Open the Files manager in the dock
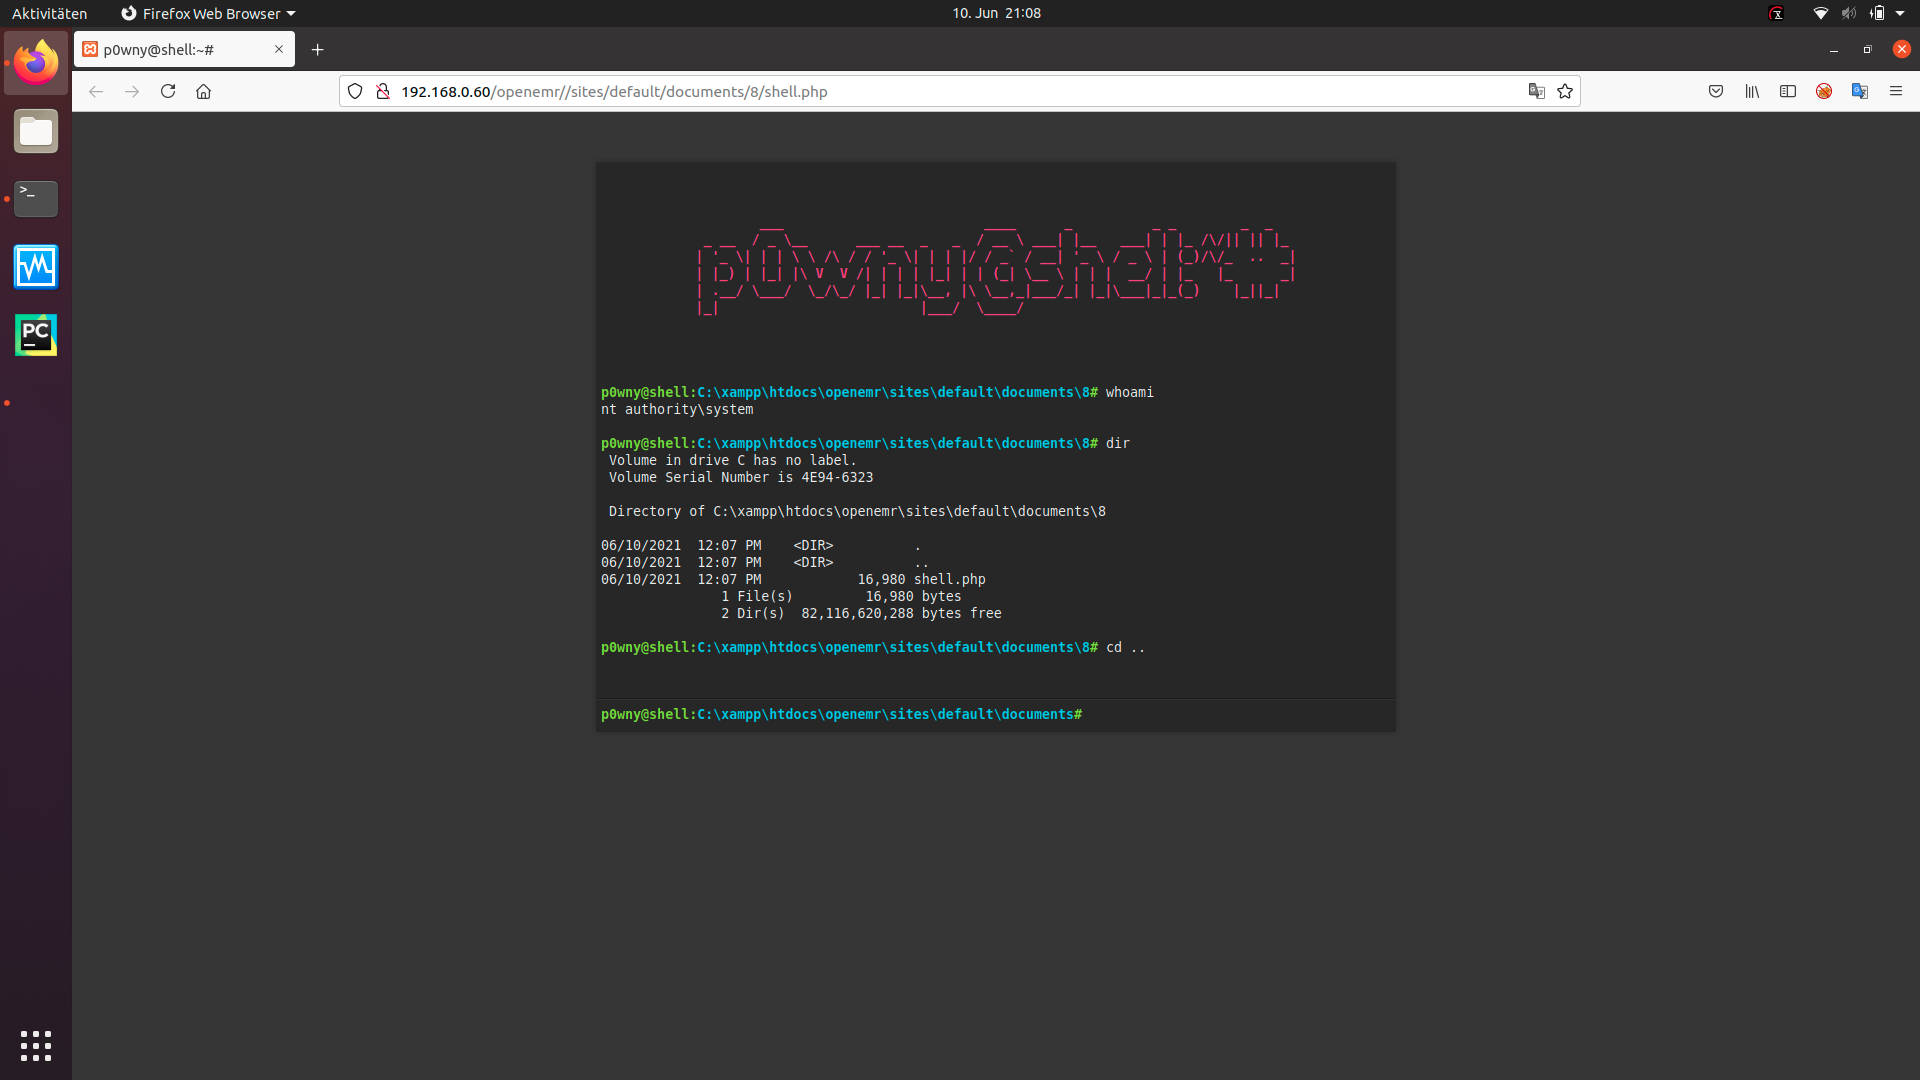 (36, 131)
